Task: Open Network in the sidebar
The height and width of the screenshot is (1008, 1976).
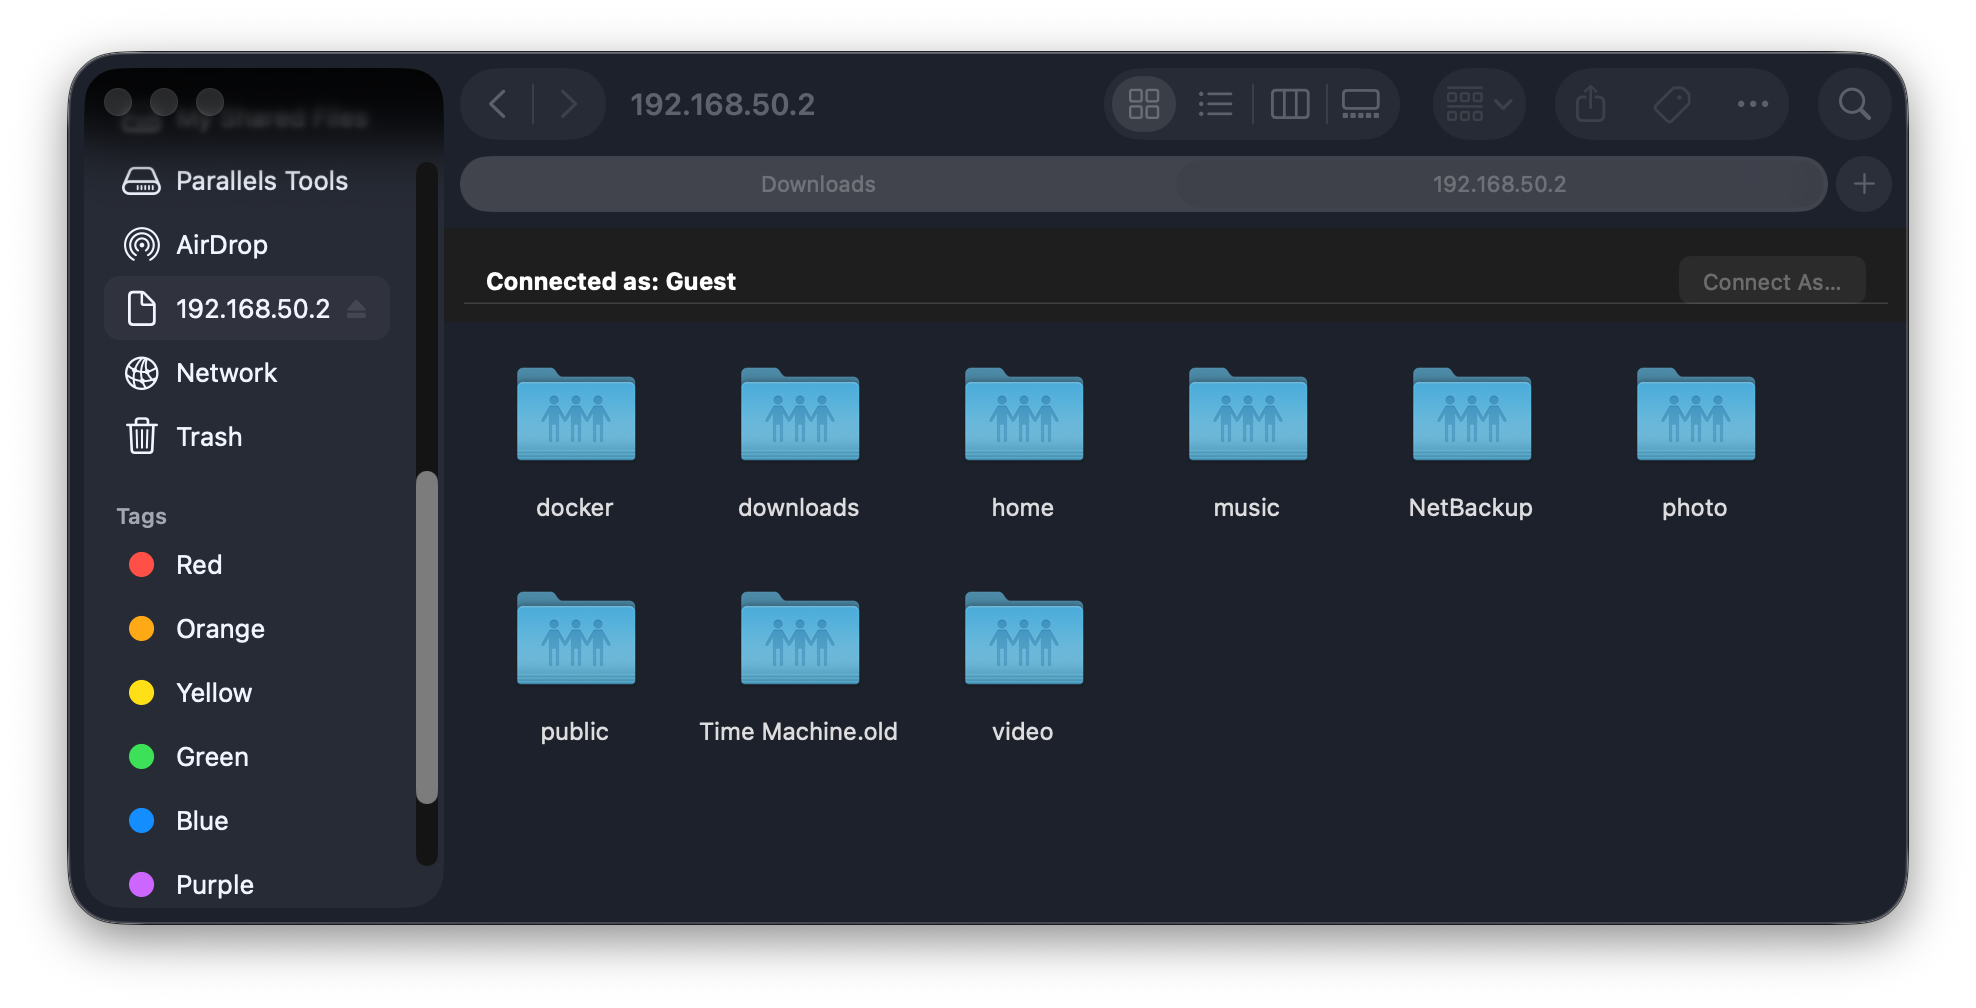Action: click(247, 373)
